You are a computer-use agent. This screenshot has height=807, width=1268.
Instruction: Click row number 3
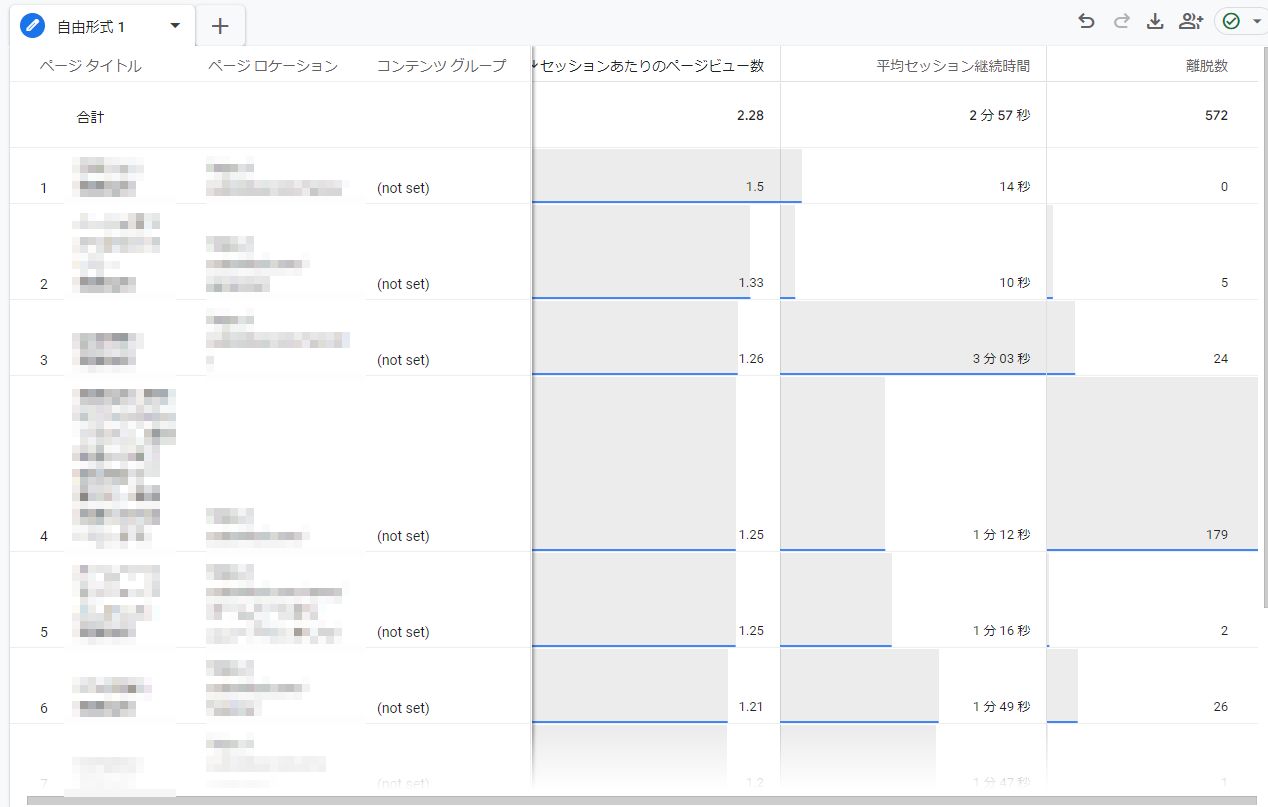(44, 359)
